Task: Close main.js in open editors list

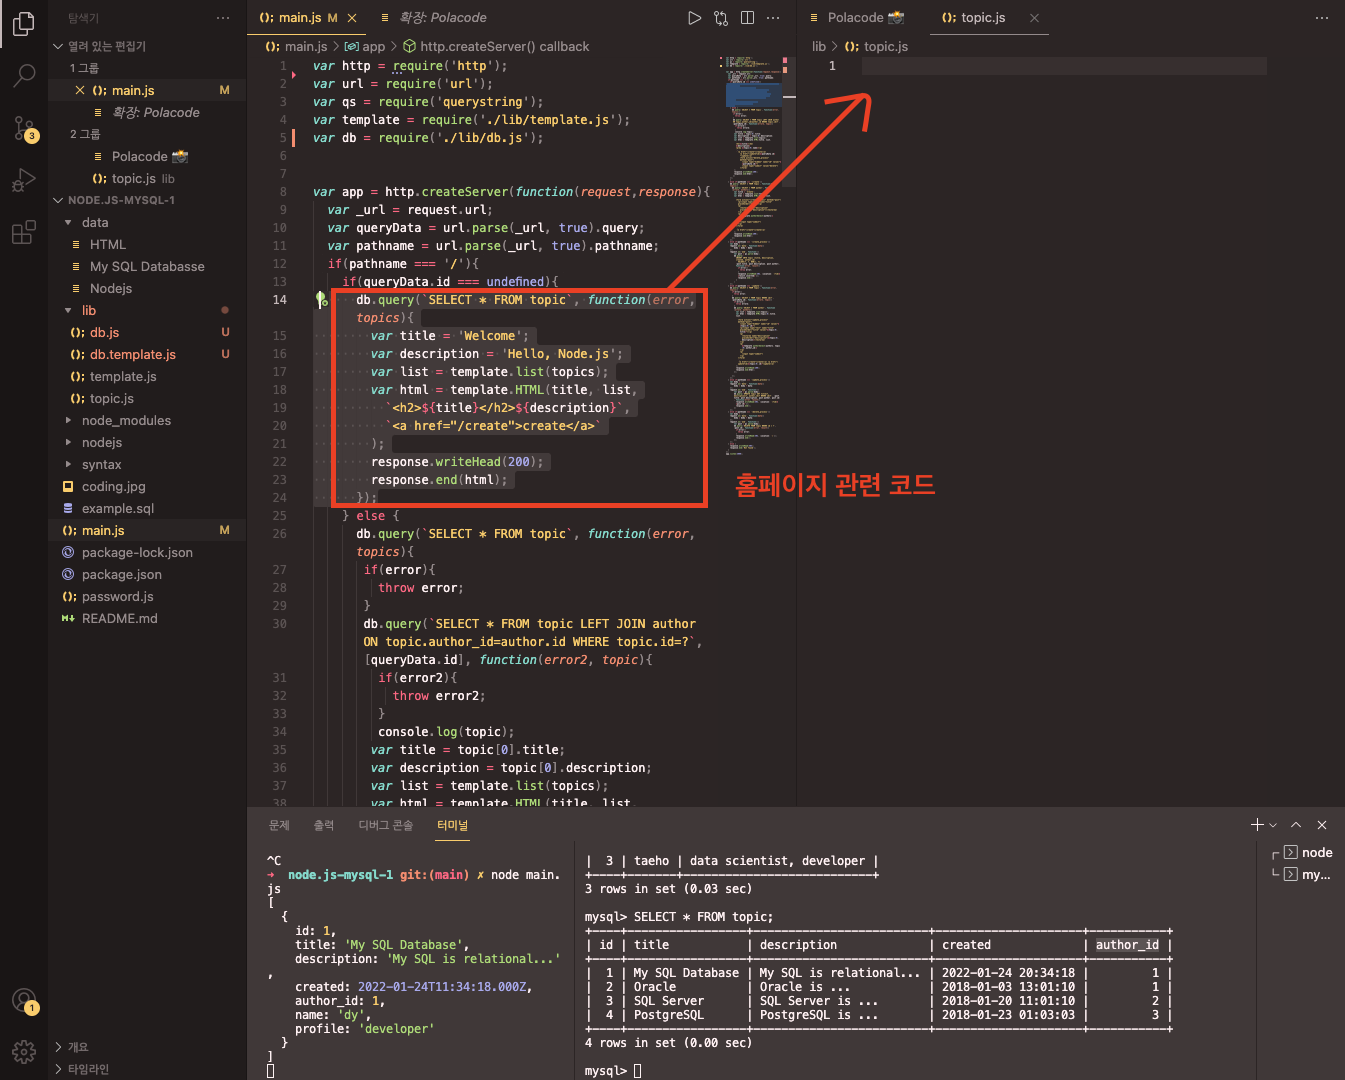Action: pyautogui.click(x=80, y=90)
